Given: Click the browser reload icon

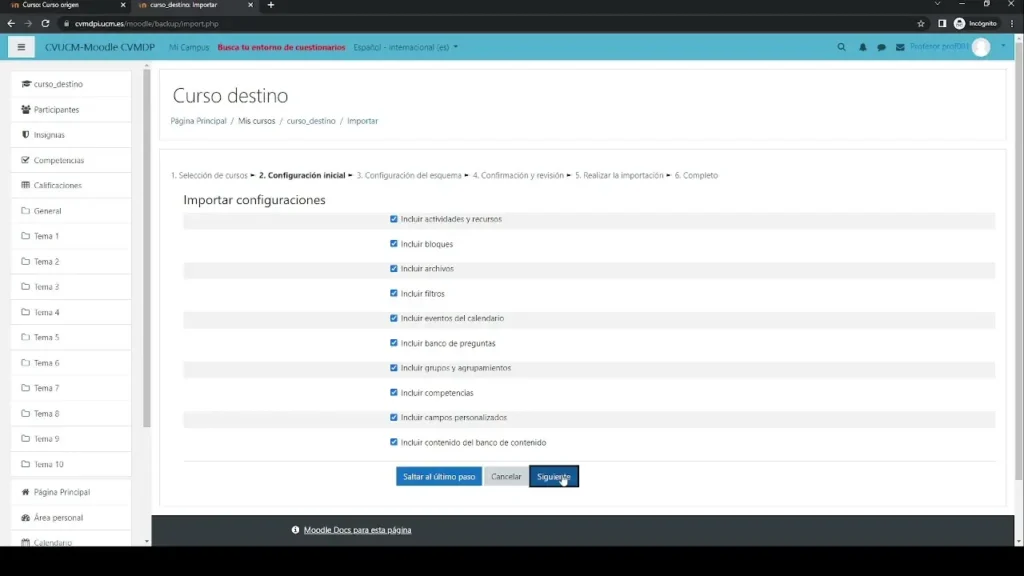Looking at the screenshot, I should click(46, 23).
